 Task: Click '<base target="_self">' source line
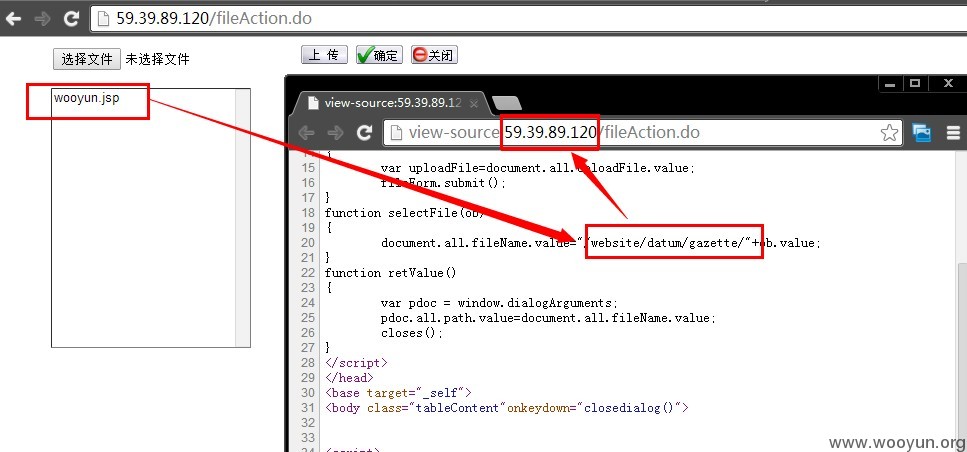398,393
